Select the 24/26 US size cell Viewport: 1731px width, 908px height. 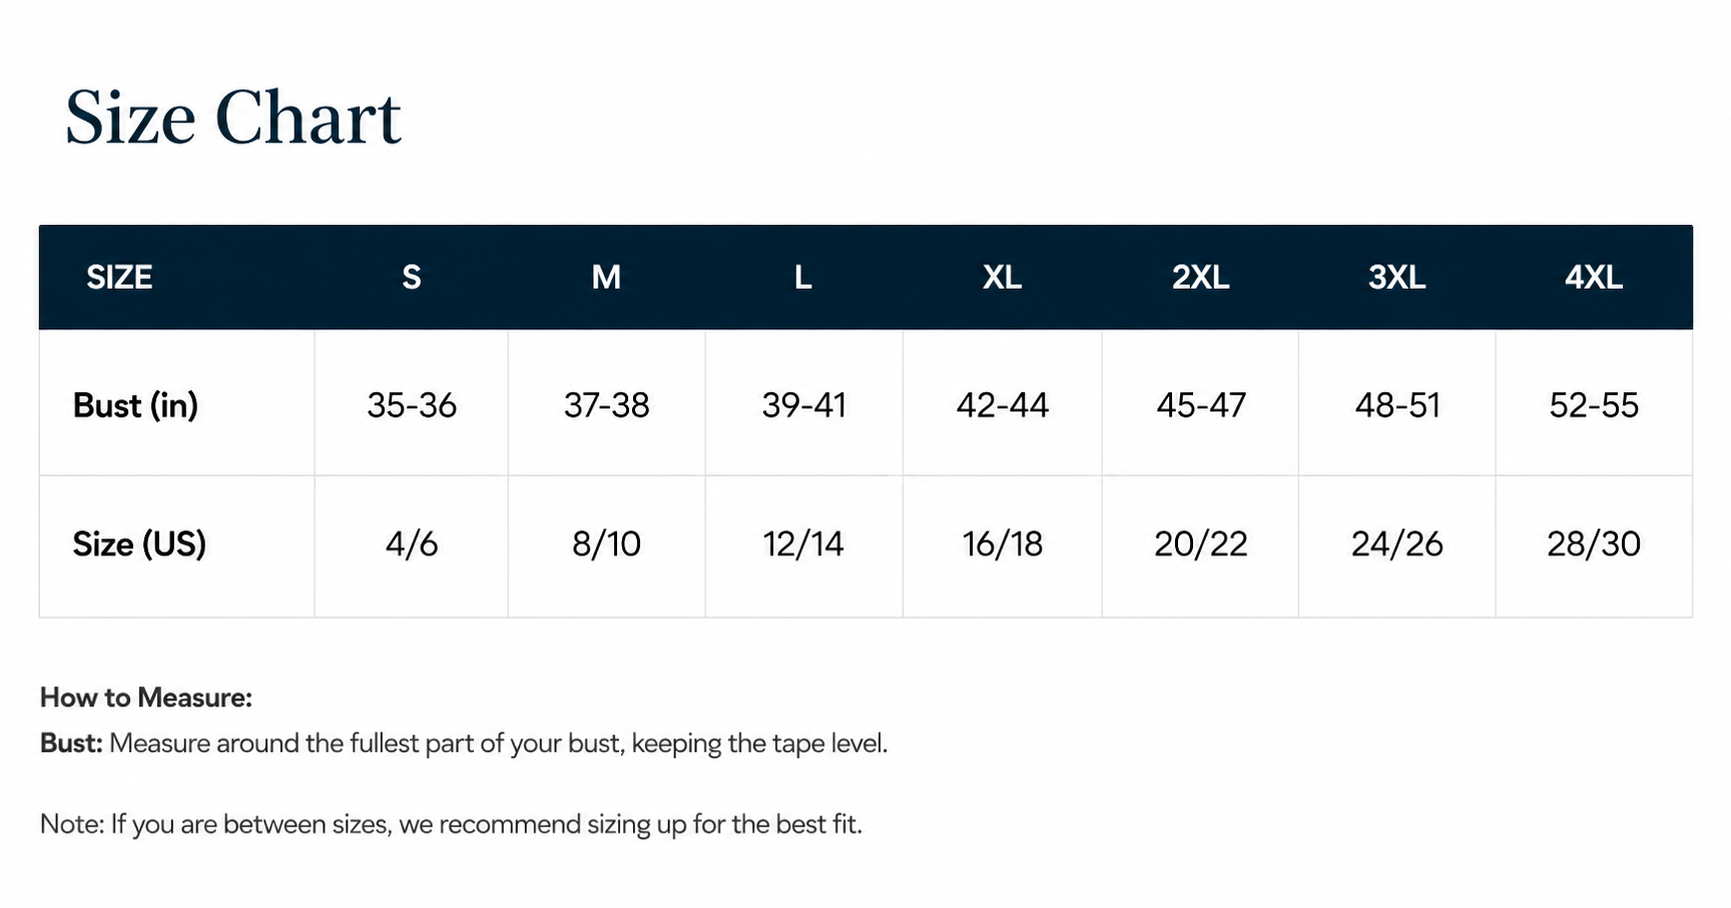coord(1397,544)
